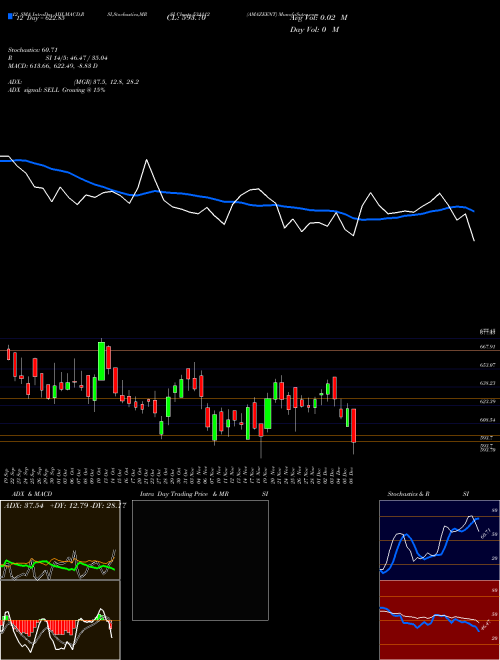Viewport: 500px width, 660px height.
Task: Click the blue SMA line's right end
Action: [474, 211]
